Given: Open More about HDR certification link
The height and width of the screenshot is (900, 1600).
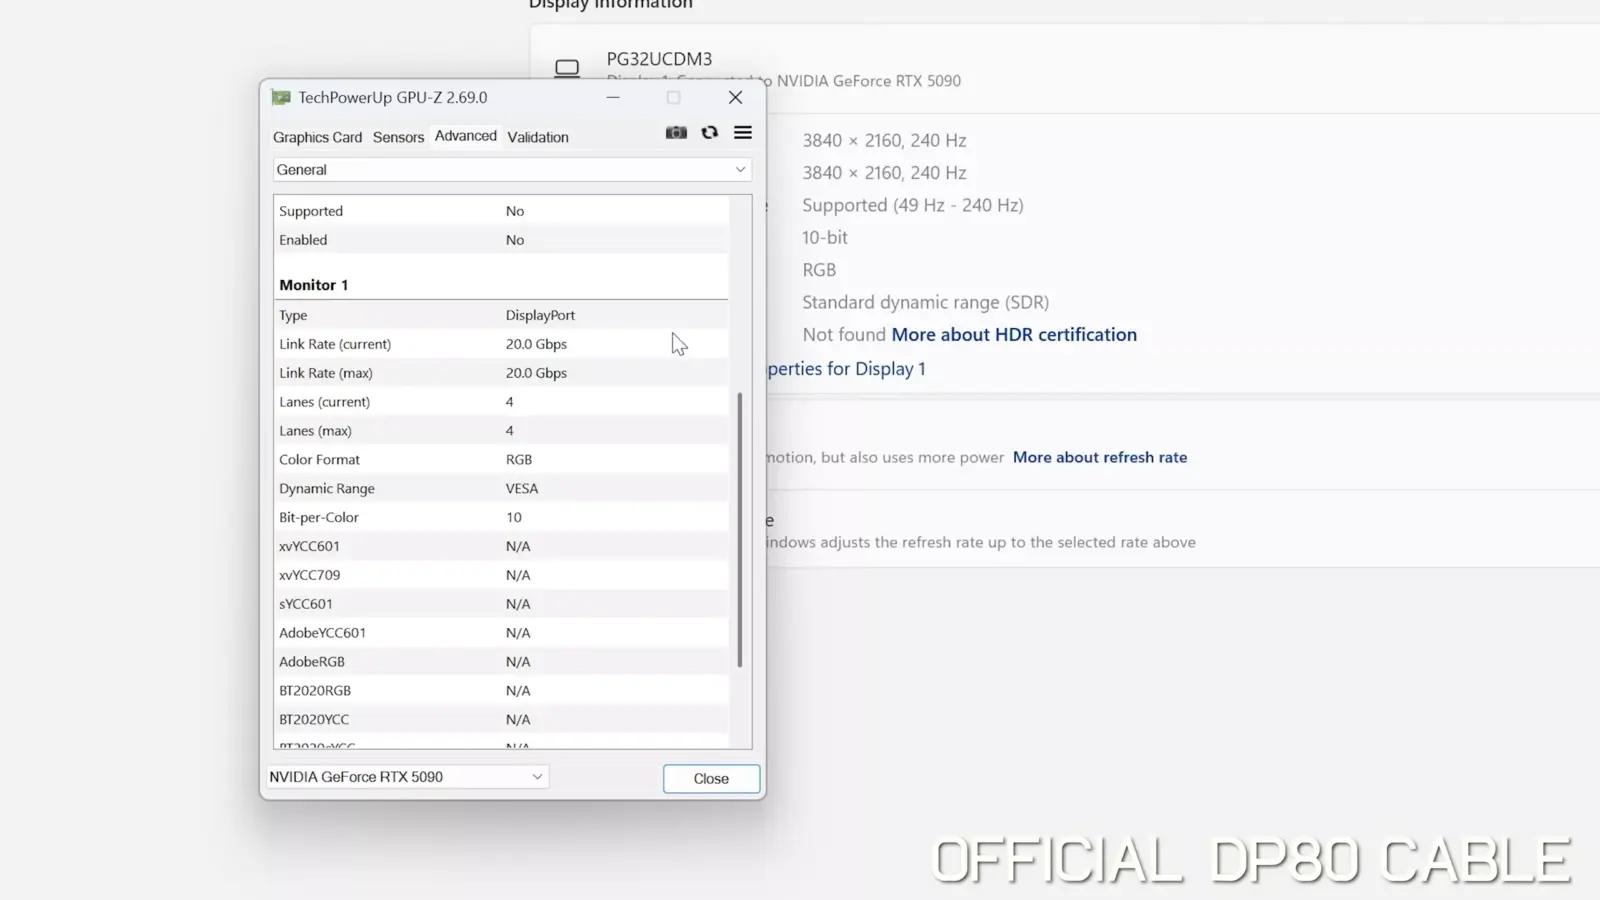Looking at the screenshot, I should [1014, 335].
